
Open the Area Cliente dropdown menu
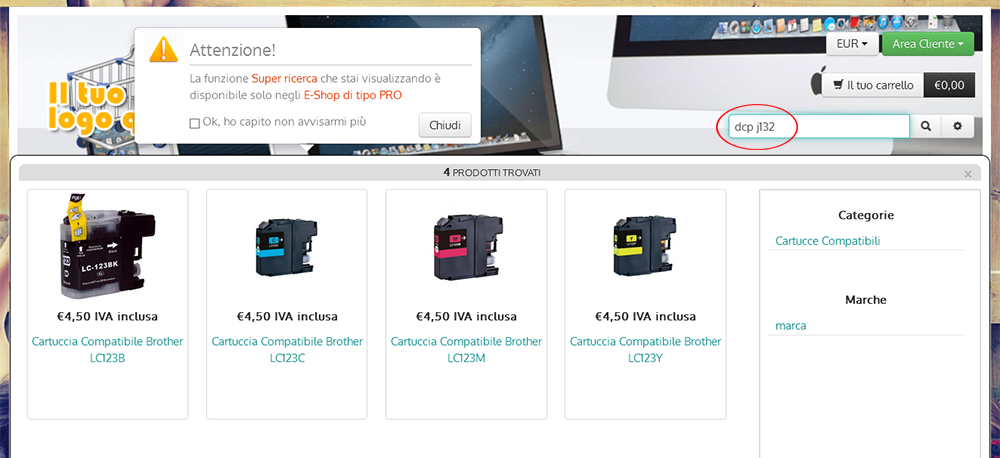928,44
